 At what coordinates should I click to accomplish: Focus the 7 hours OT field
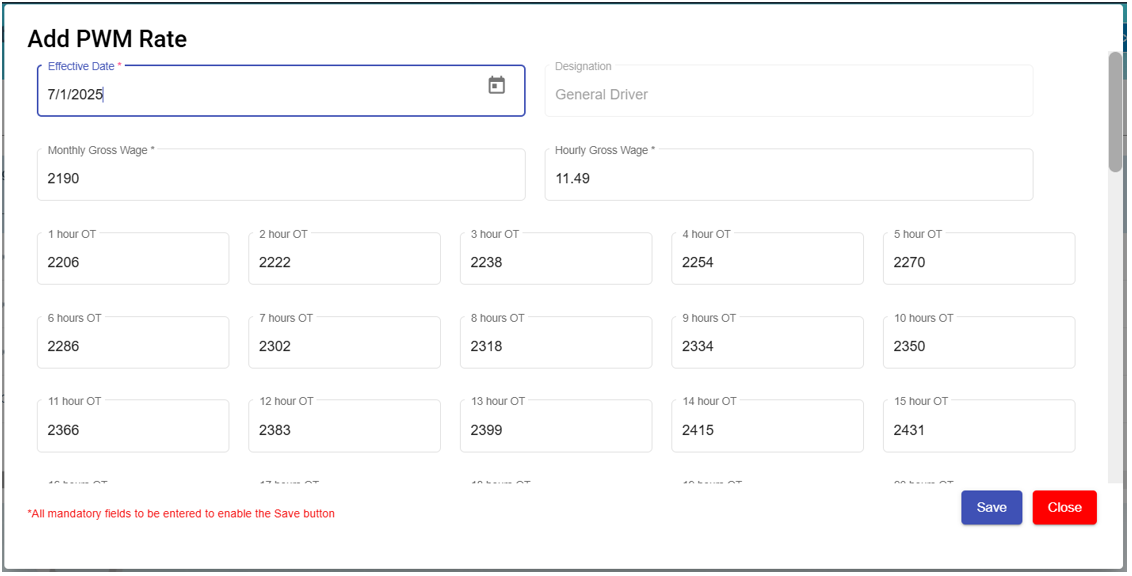pyautogui.click(x=344, y=346)
